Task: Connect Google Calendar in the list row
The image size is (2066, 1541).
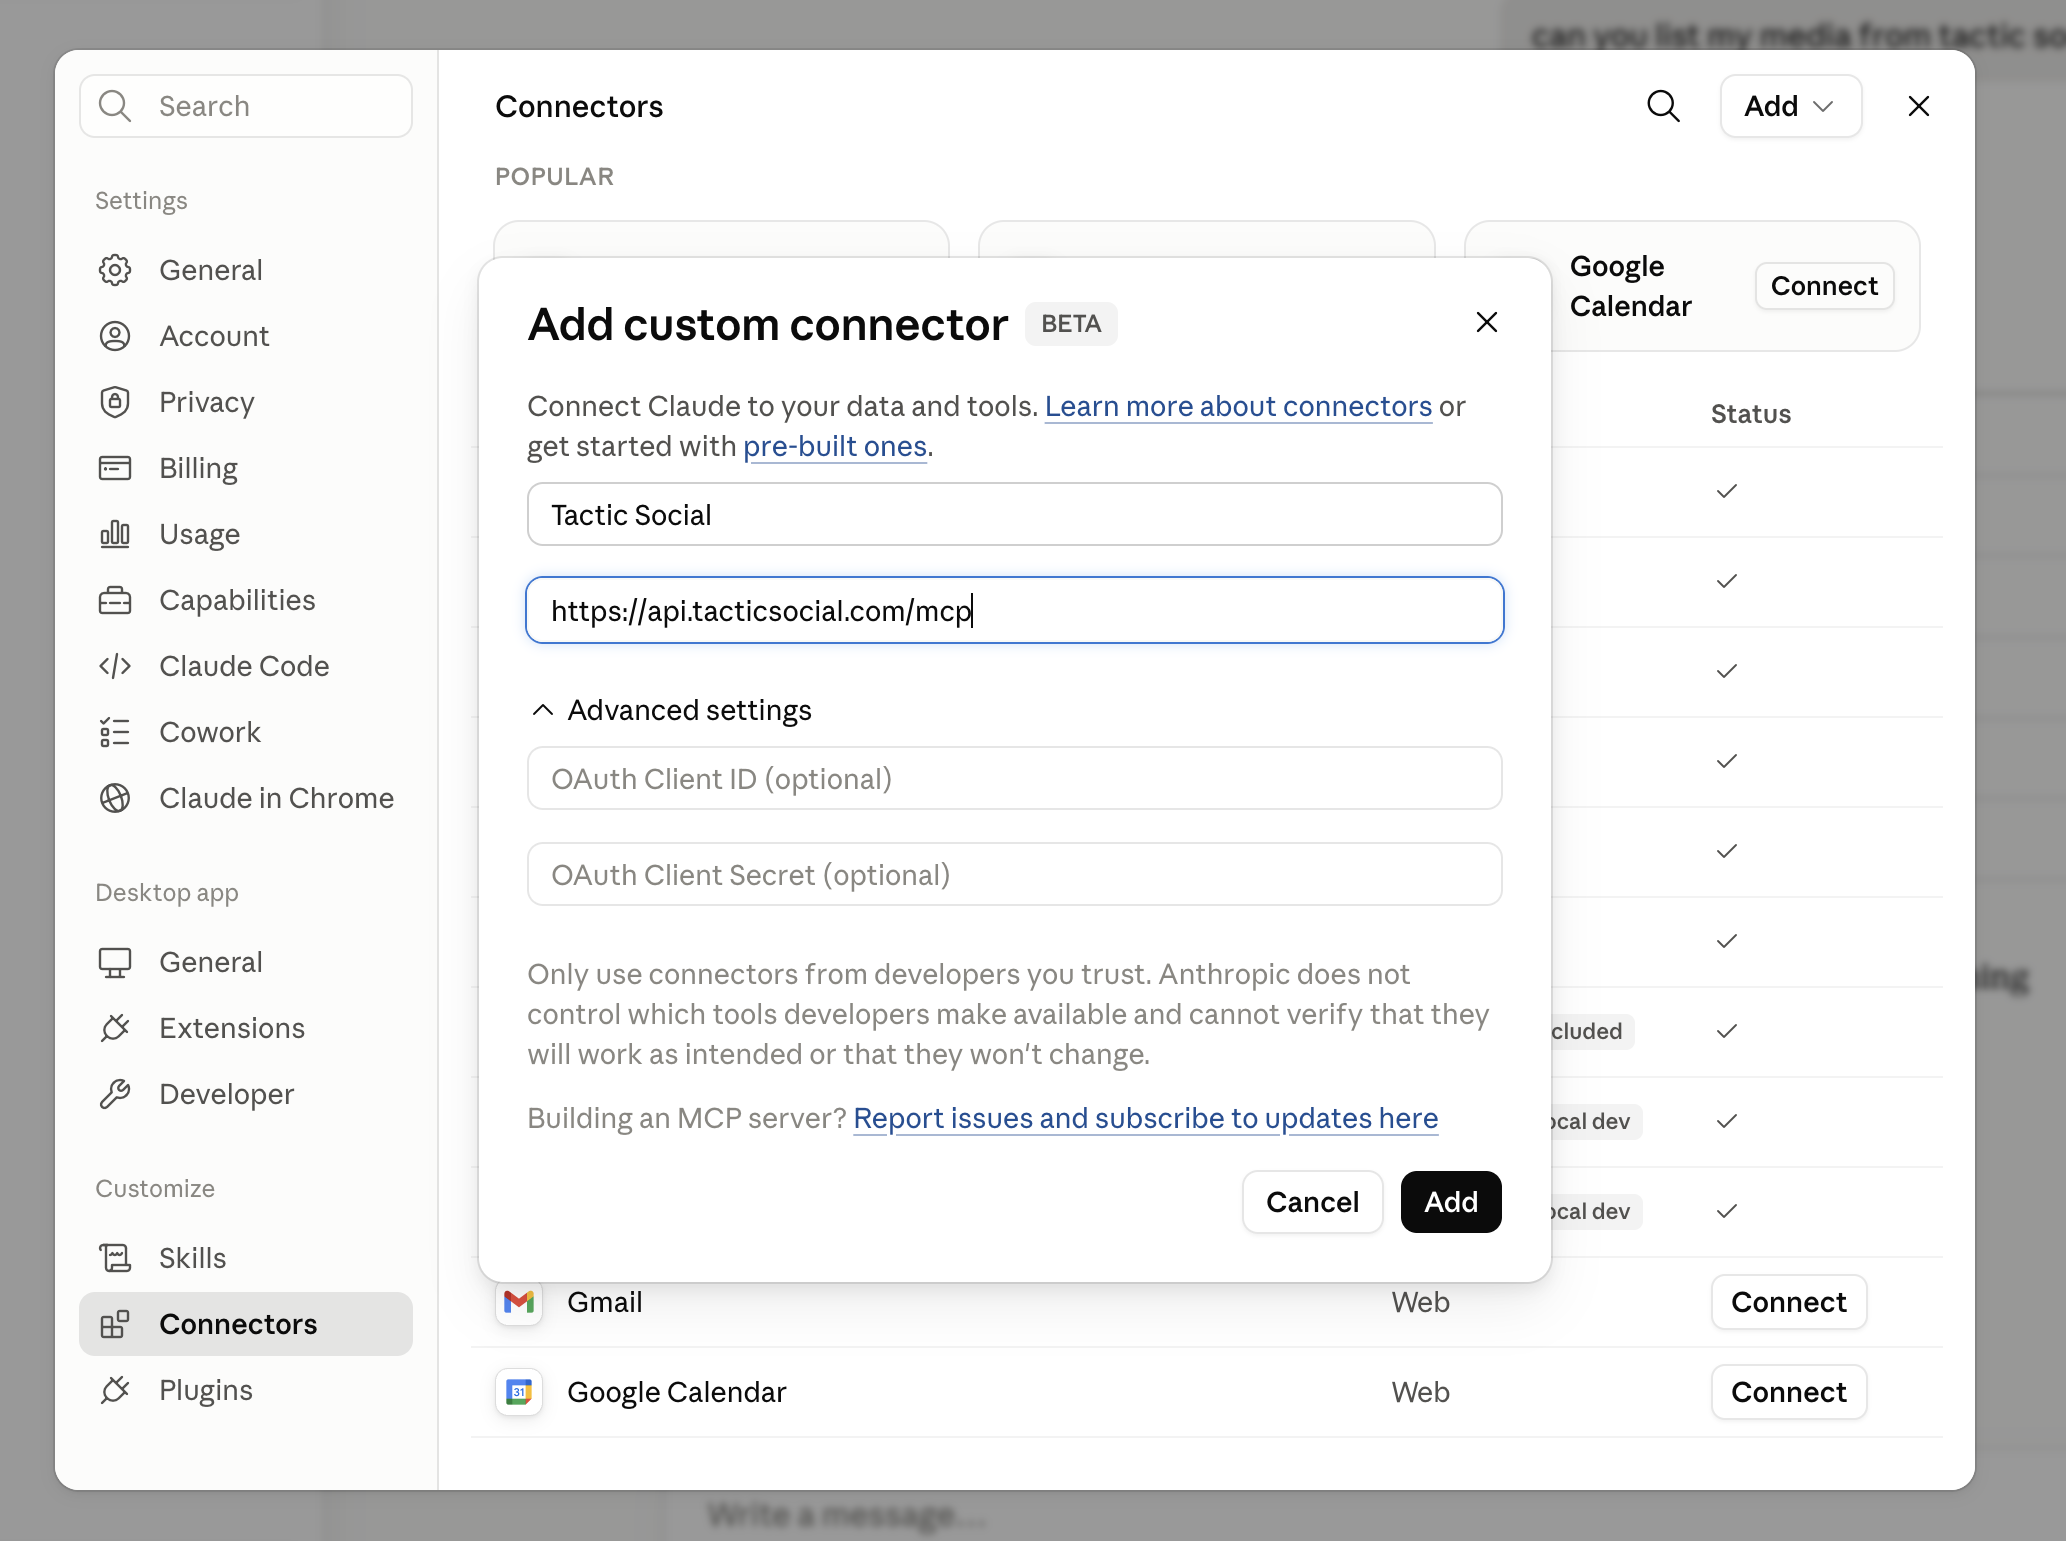Action: (1789, 1392)
